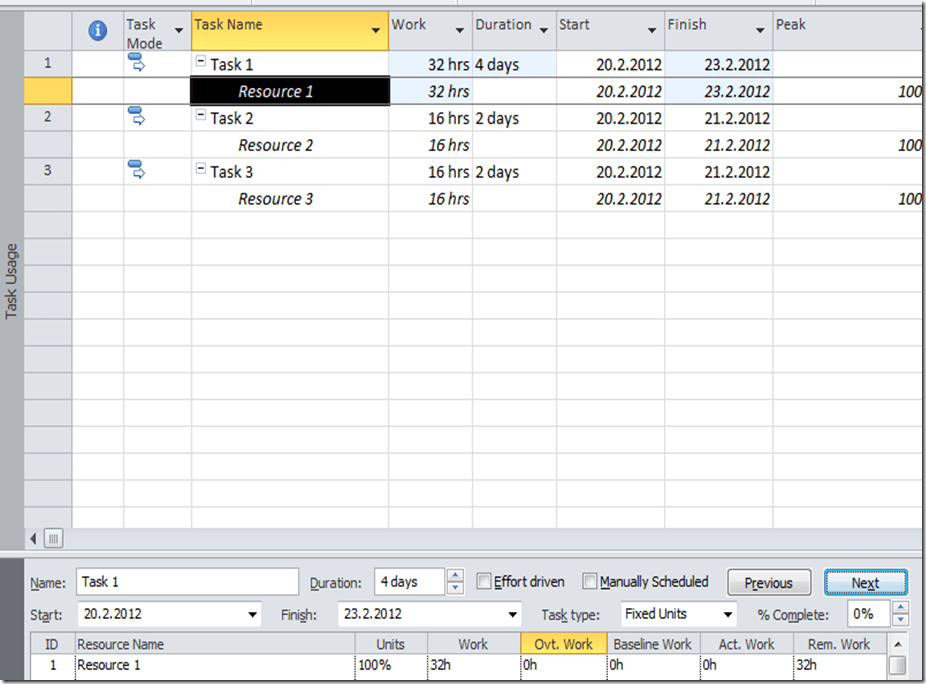Image resolution: width=926 pixels, height=684 pixels.
Task: Click Task 2 auto-schedule mode icon
Action: 137,117
